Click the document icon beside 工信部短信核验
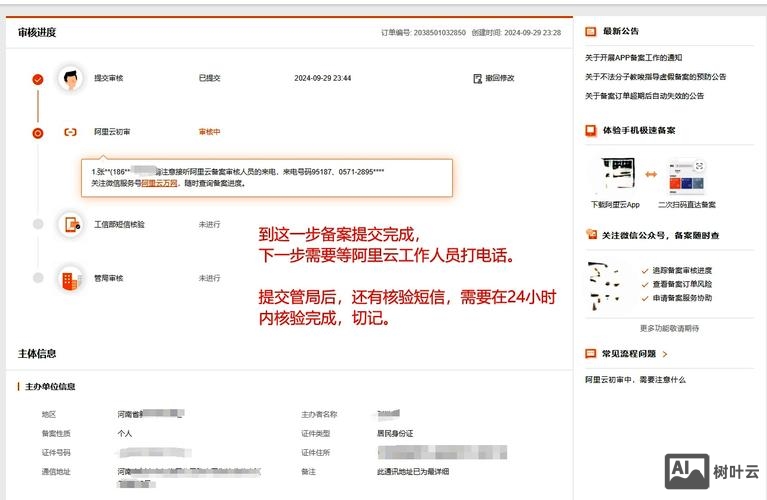The image size is (767, 500). tap(71, 225)
